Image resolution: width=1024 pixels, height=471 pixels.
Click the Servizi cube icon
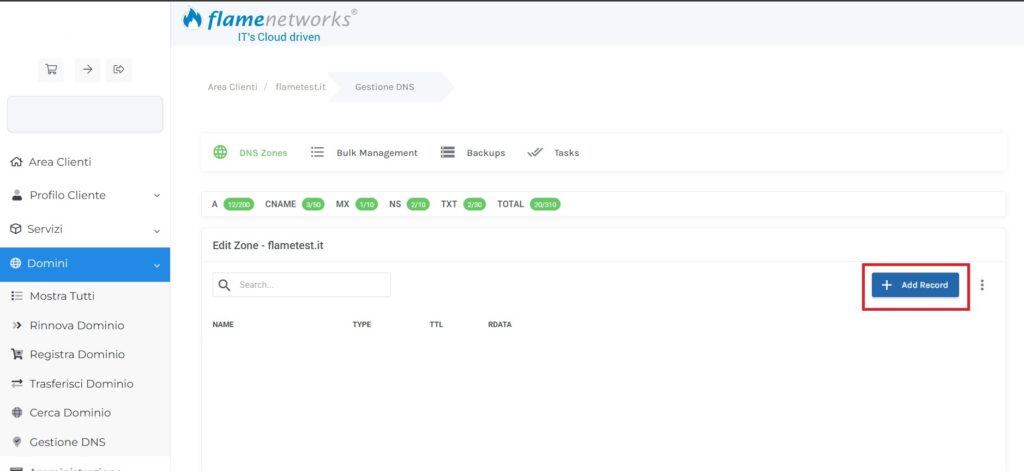point(16,229)
